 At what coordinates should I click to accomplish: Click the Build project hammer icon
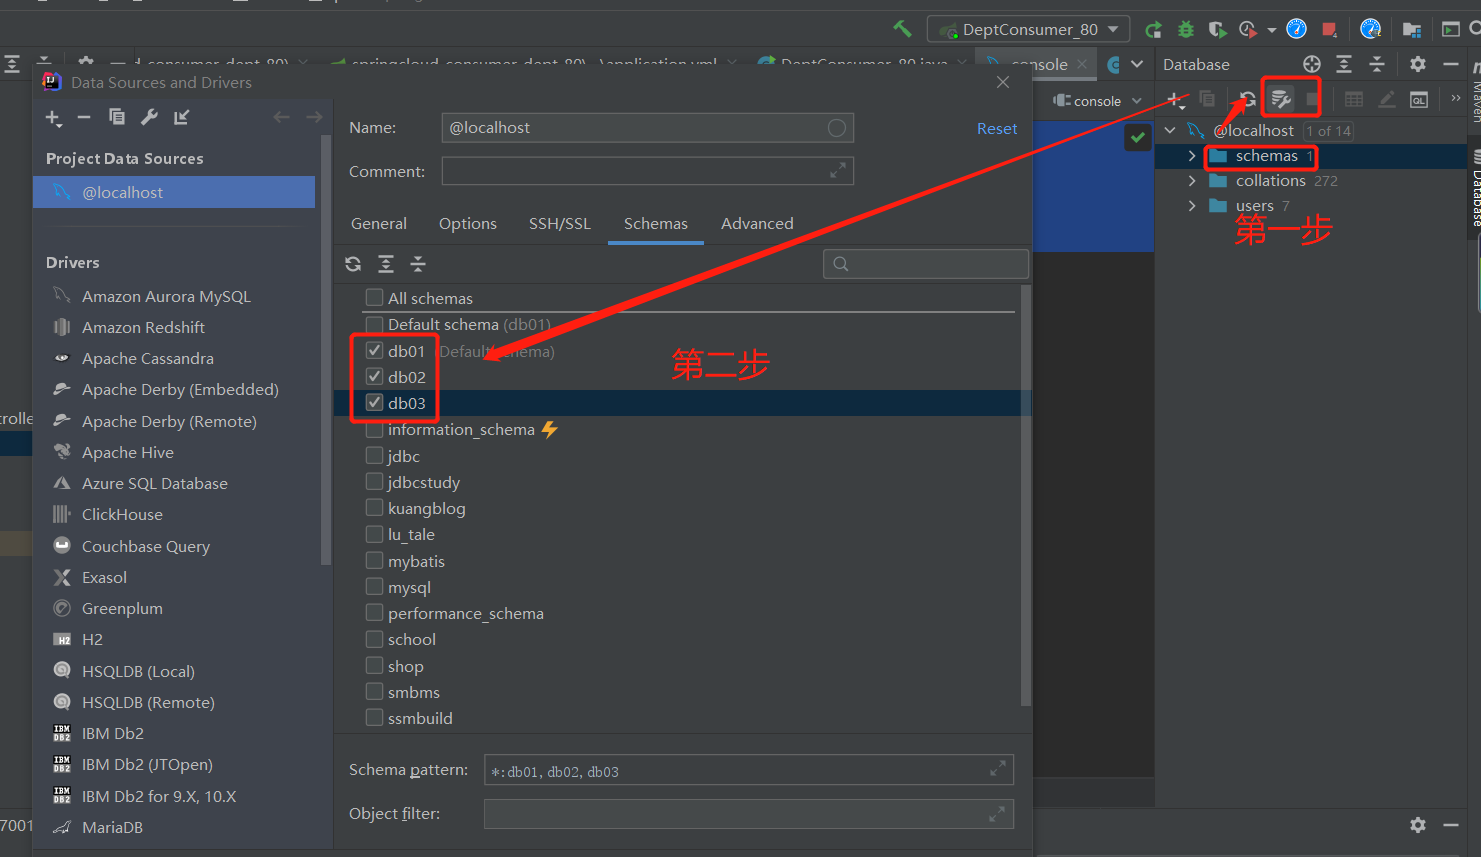pos(902,29)
